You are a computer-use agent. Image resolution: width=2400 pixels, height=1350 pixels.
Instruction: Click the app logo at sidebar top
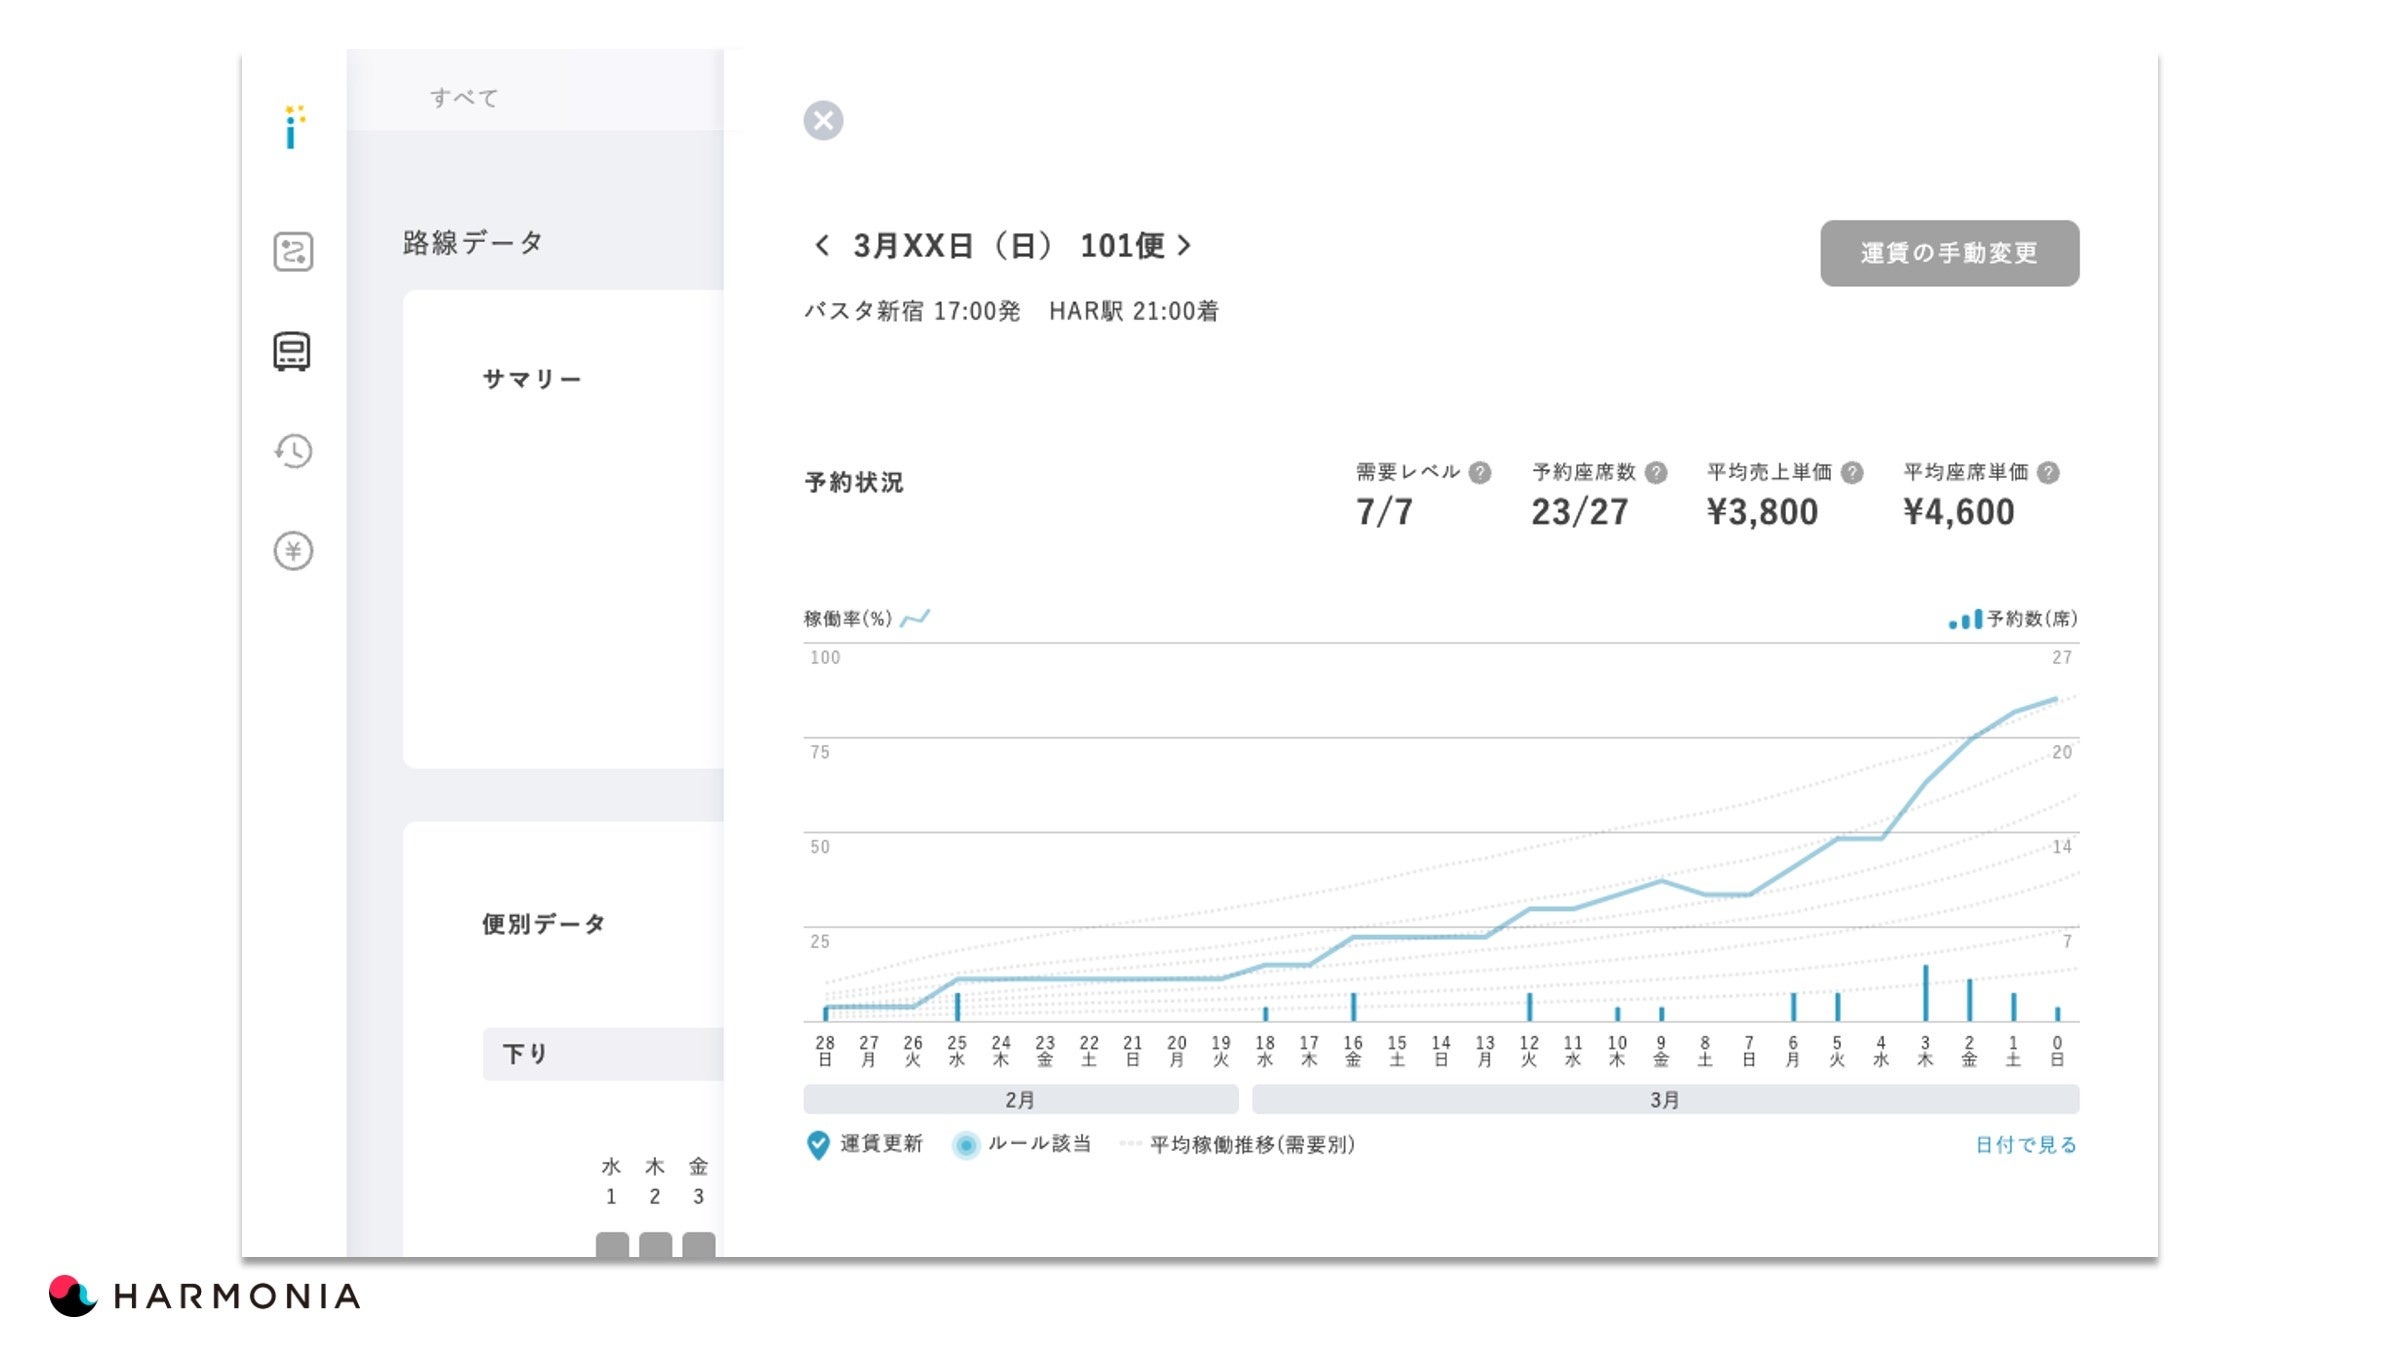point(292,128)
